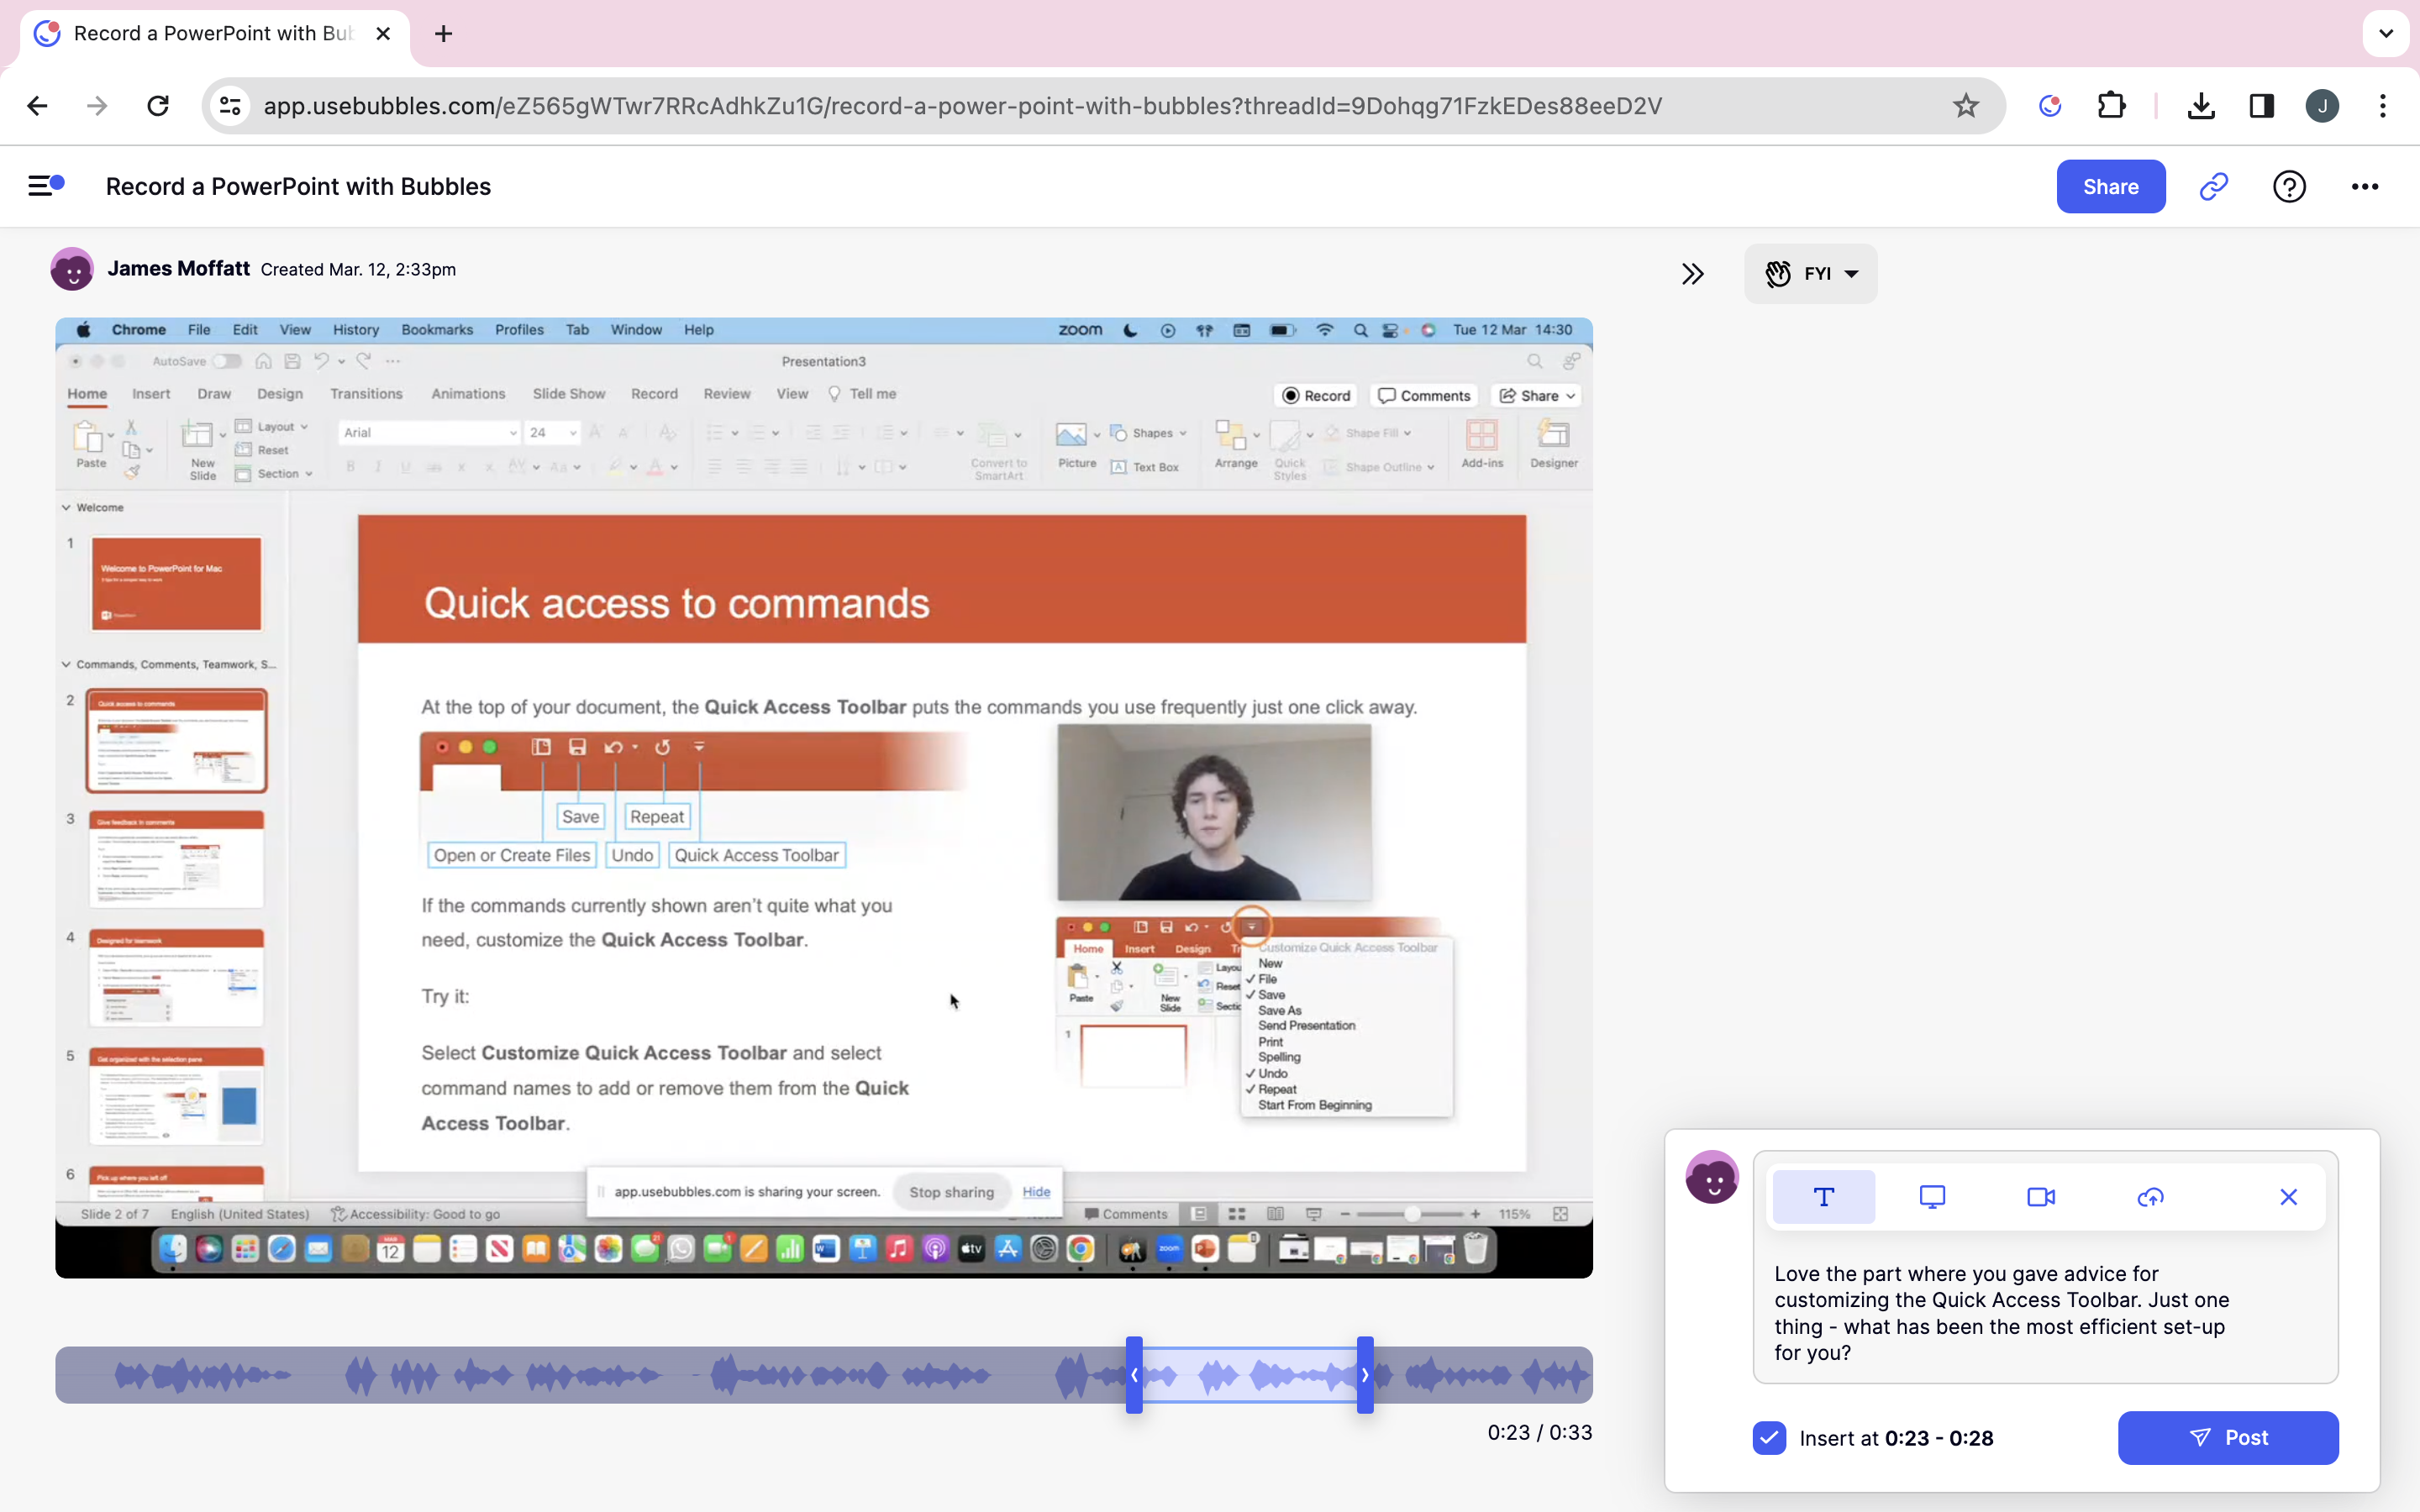Drag the timeline marker at 0:23
The image size is (2420, 1512).
[1133, 1376]
